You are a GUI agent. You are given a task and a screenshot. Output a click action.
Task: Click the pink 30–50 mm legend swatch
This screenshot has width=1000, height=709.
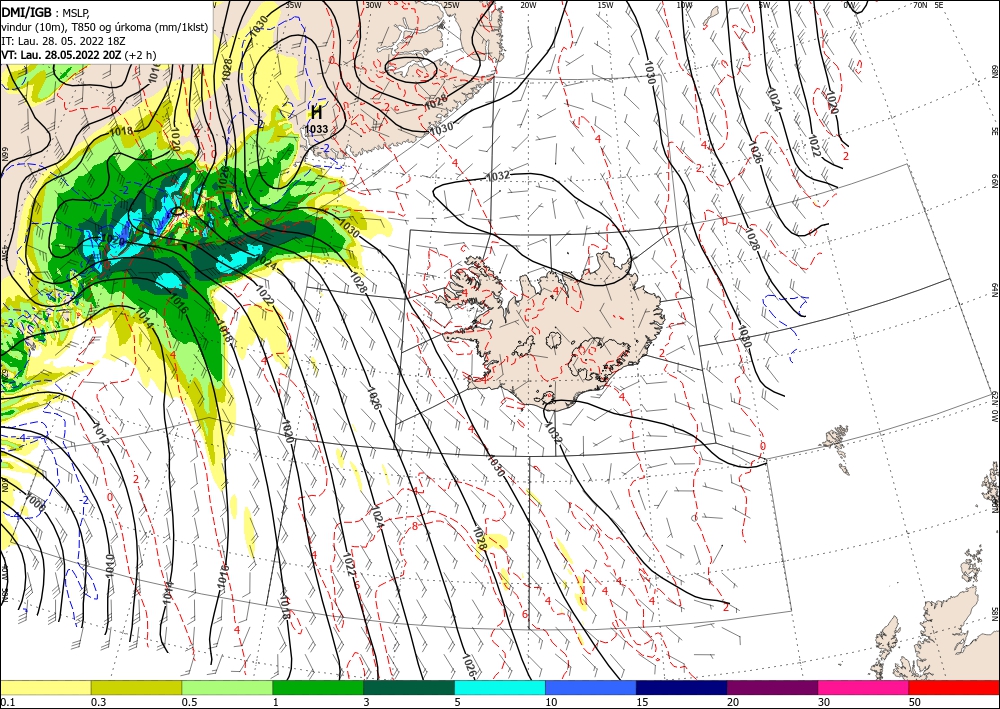tap(864, 687)
